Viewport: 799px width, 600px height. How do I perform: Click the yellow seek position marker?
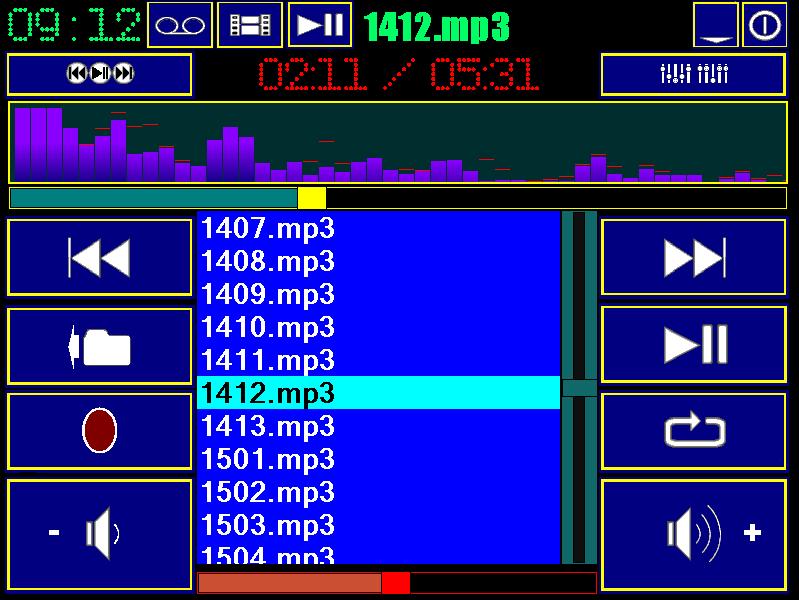click(x=312, y=198)
